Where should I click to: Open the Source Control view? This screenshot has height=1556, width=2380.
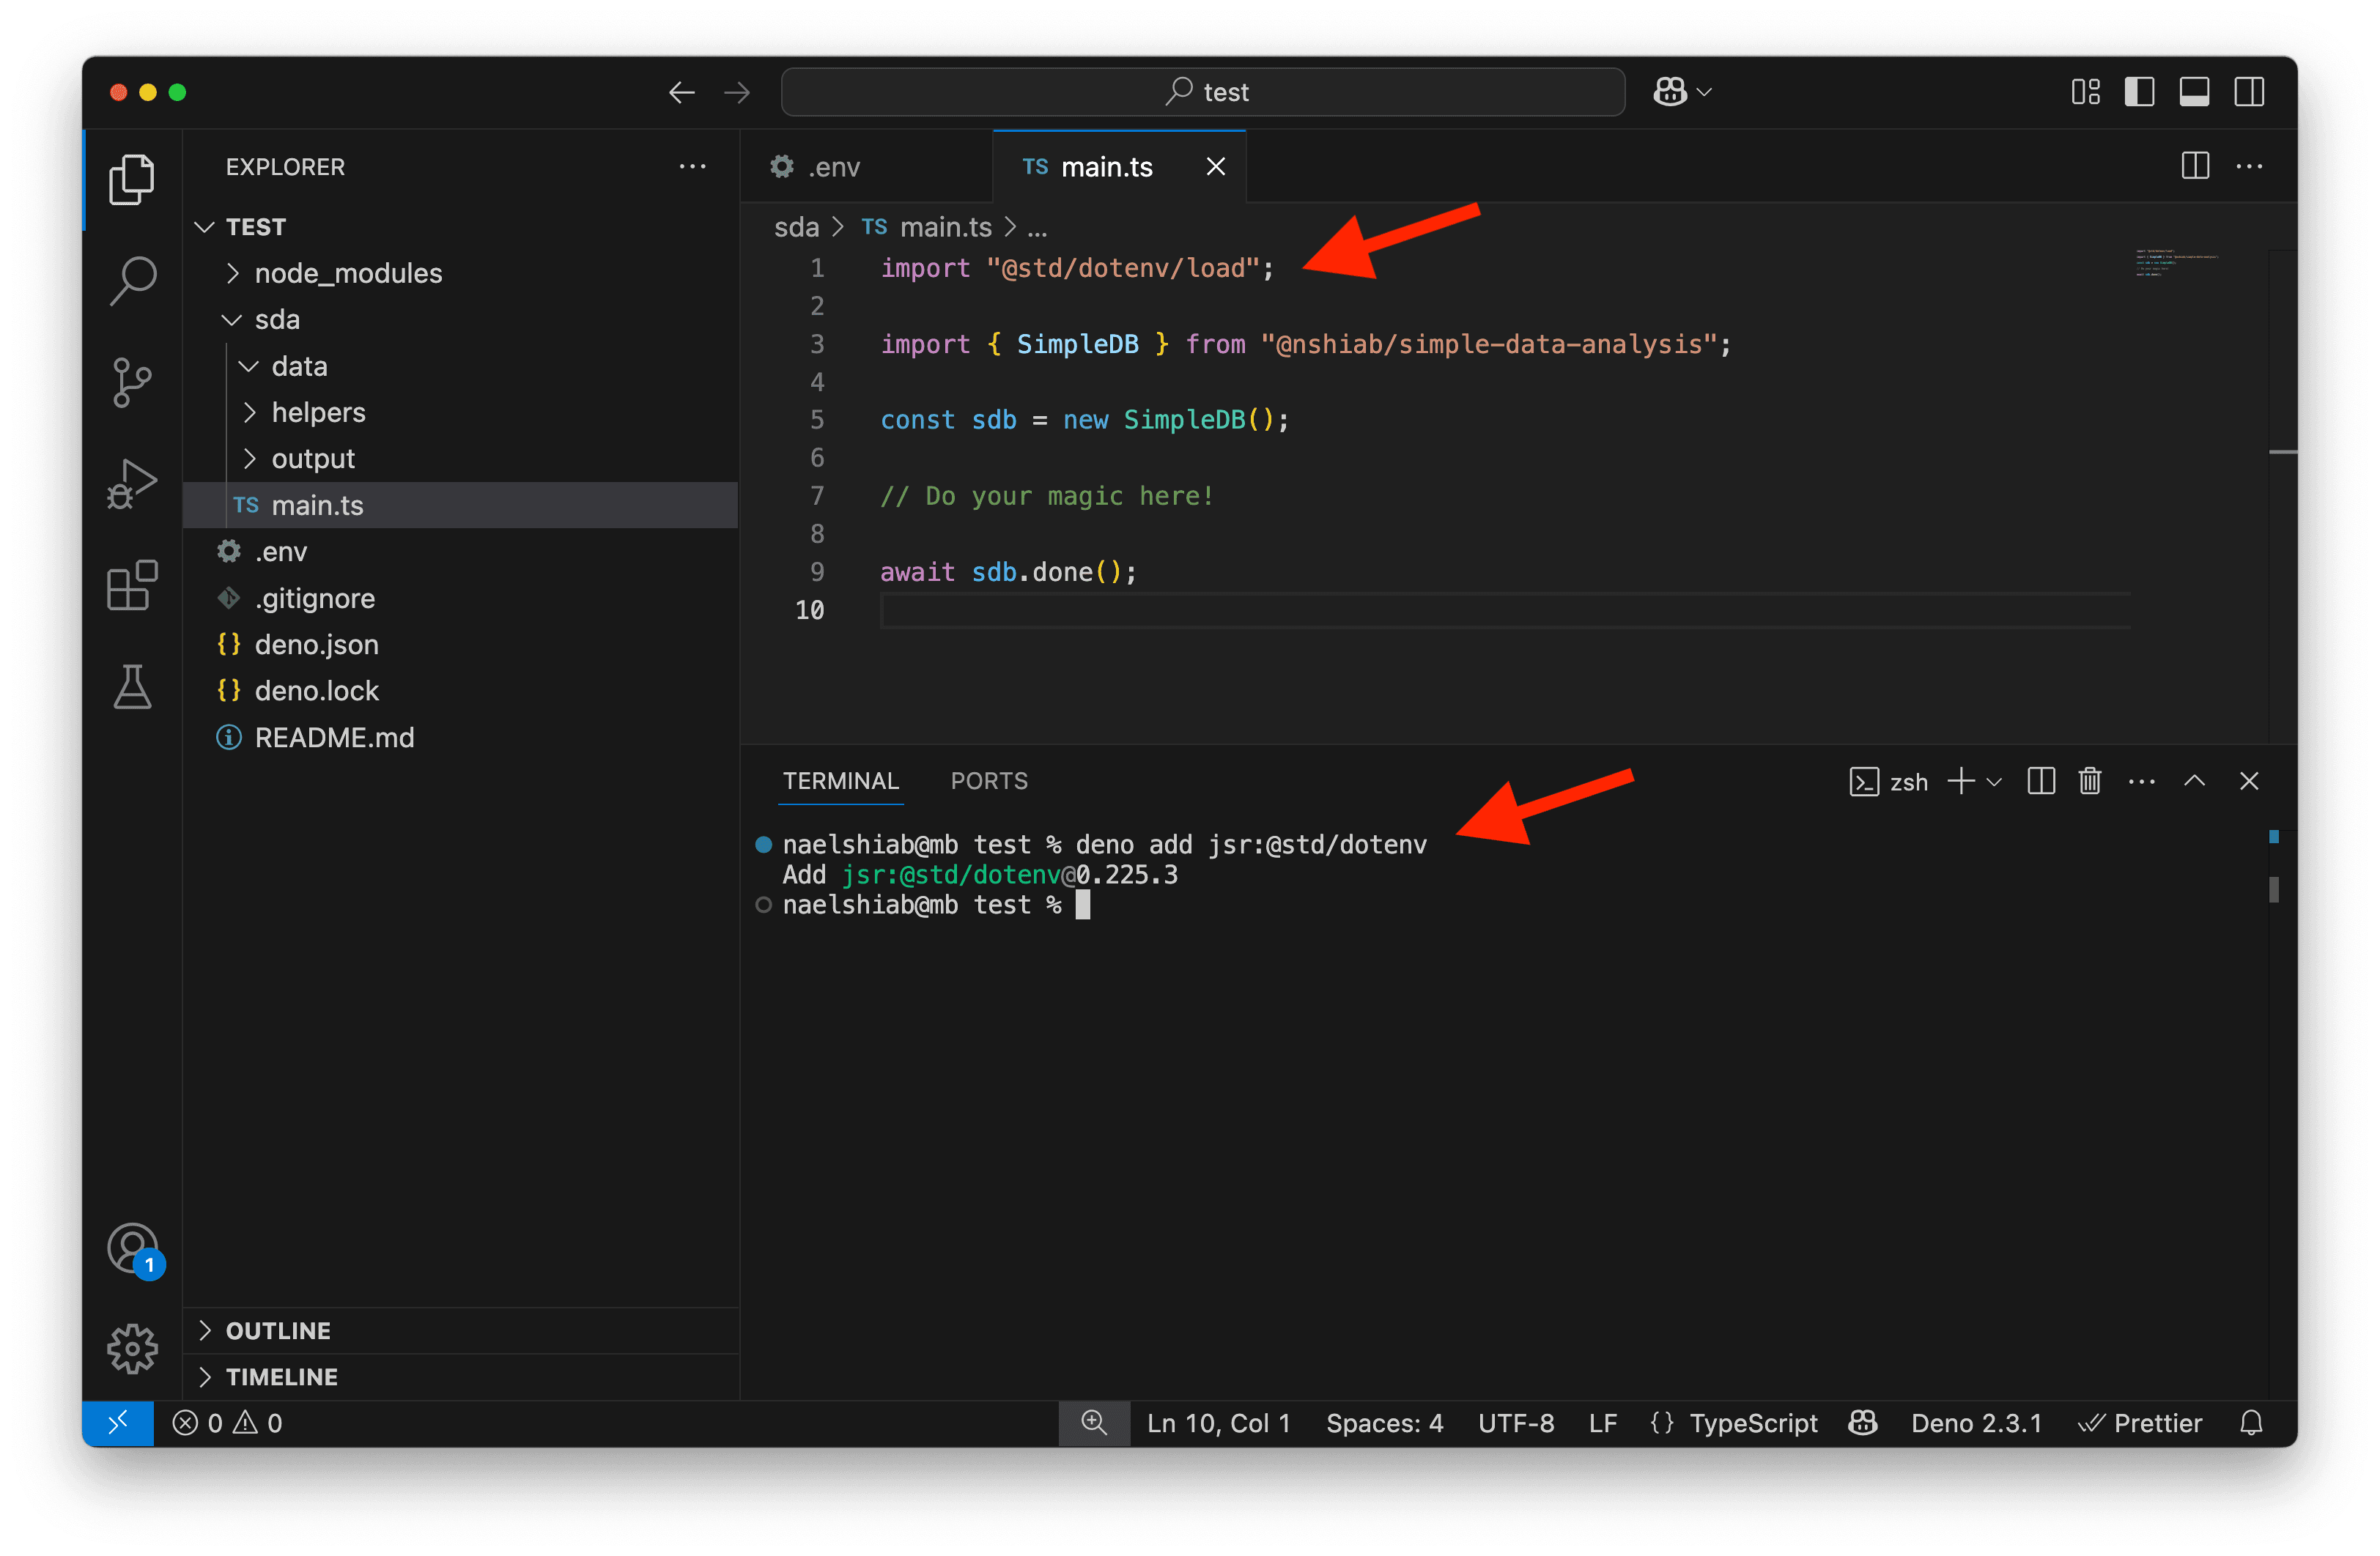pos(132,382)
